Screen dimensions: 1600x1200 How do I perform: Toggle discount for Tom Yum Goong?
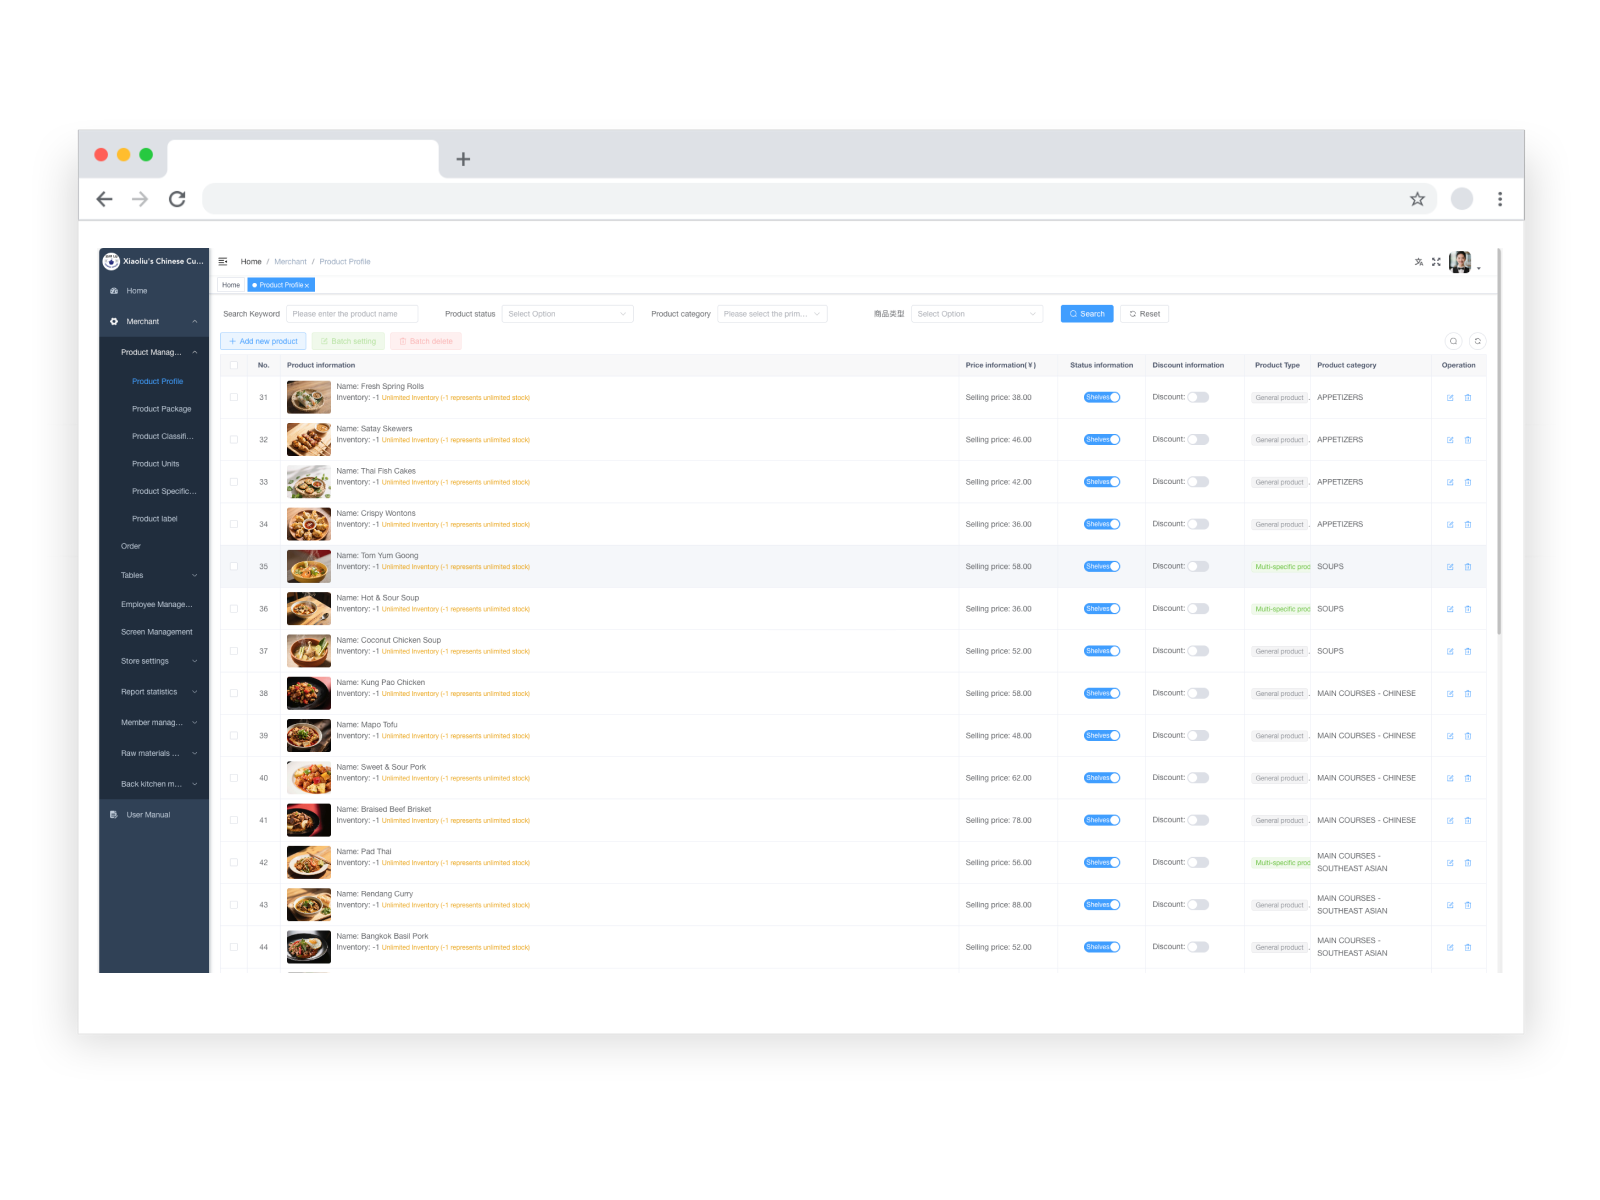(1196, 566)
